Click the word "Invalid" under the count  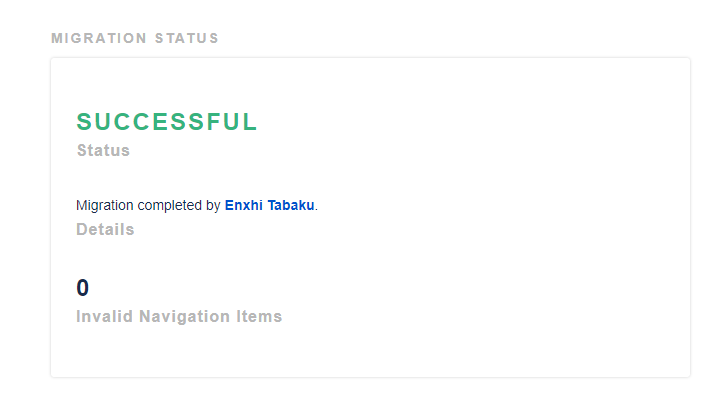(105, 316)
